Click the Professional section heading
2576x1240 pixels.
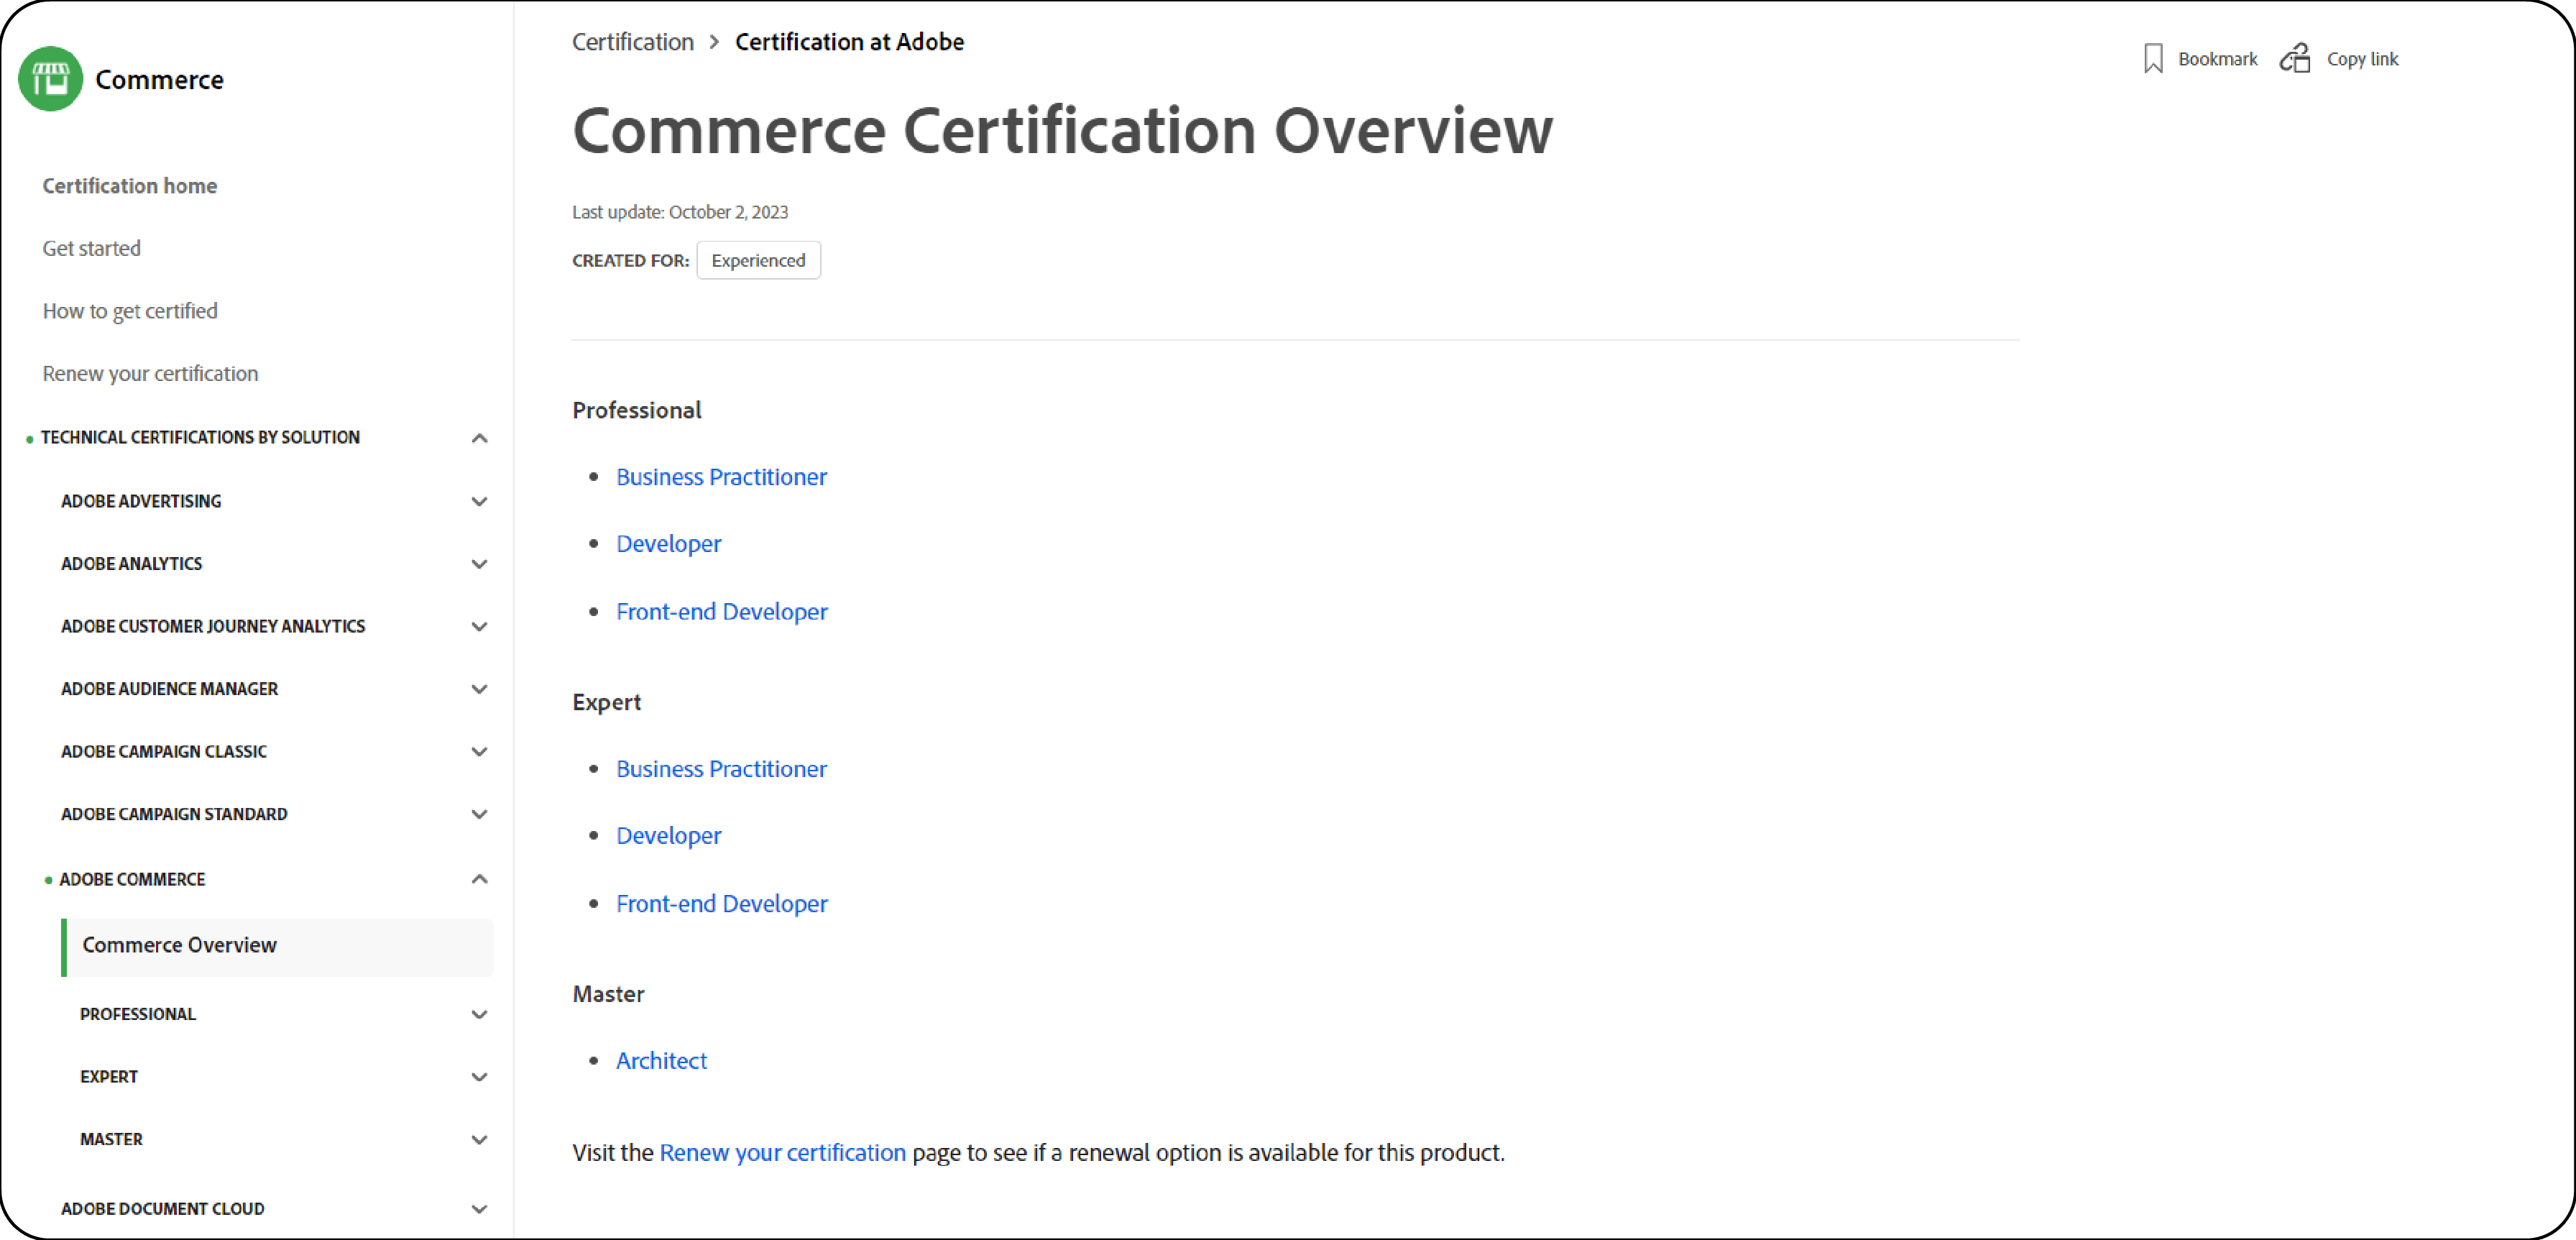coord(637,410)
